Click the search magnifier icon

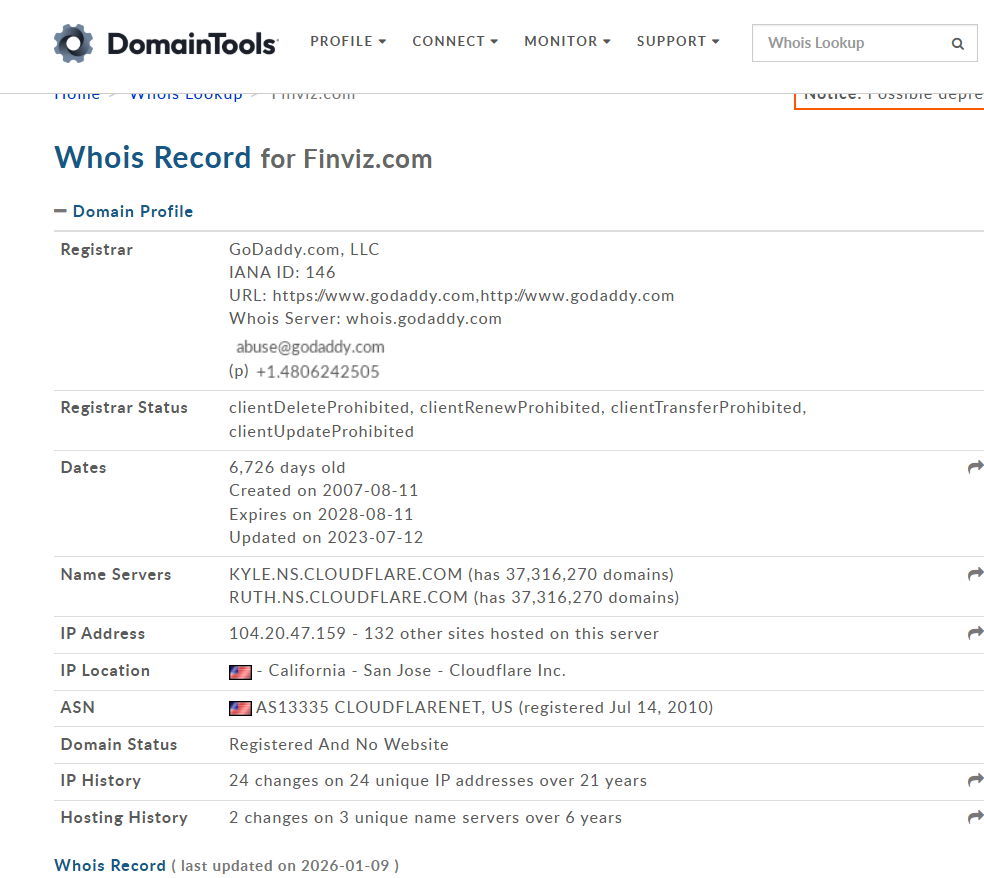click(957, 44)
